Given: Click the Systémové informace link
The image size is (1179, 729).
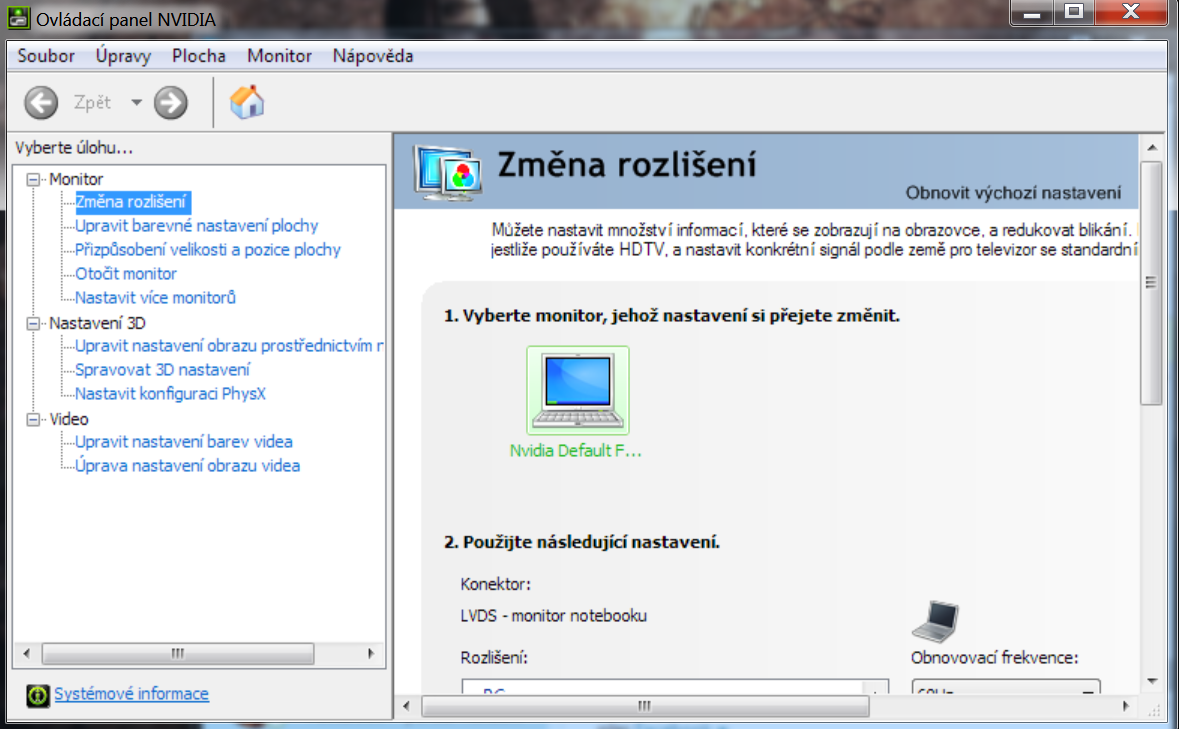Looking at the screenshot, I should pos(132,694).
